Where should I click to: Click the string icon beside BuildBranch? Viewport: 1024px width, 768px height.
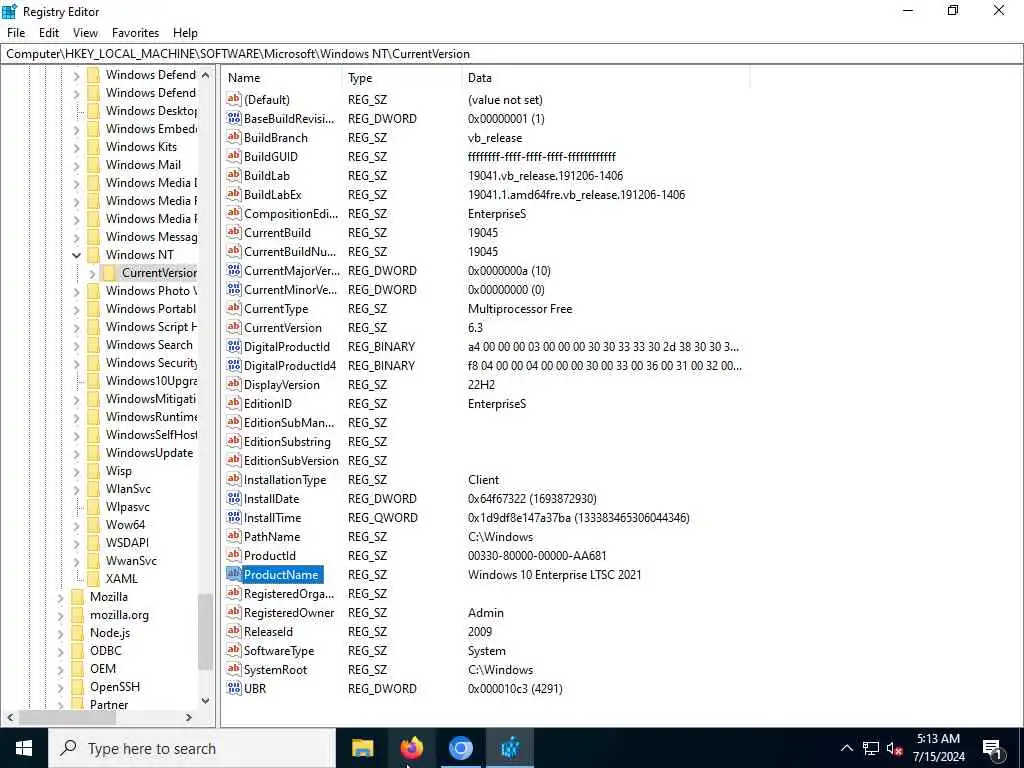click(x=234, y=137)
